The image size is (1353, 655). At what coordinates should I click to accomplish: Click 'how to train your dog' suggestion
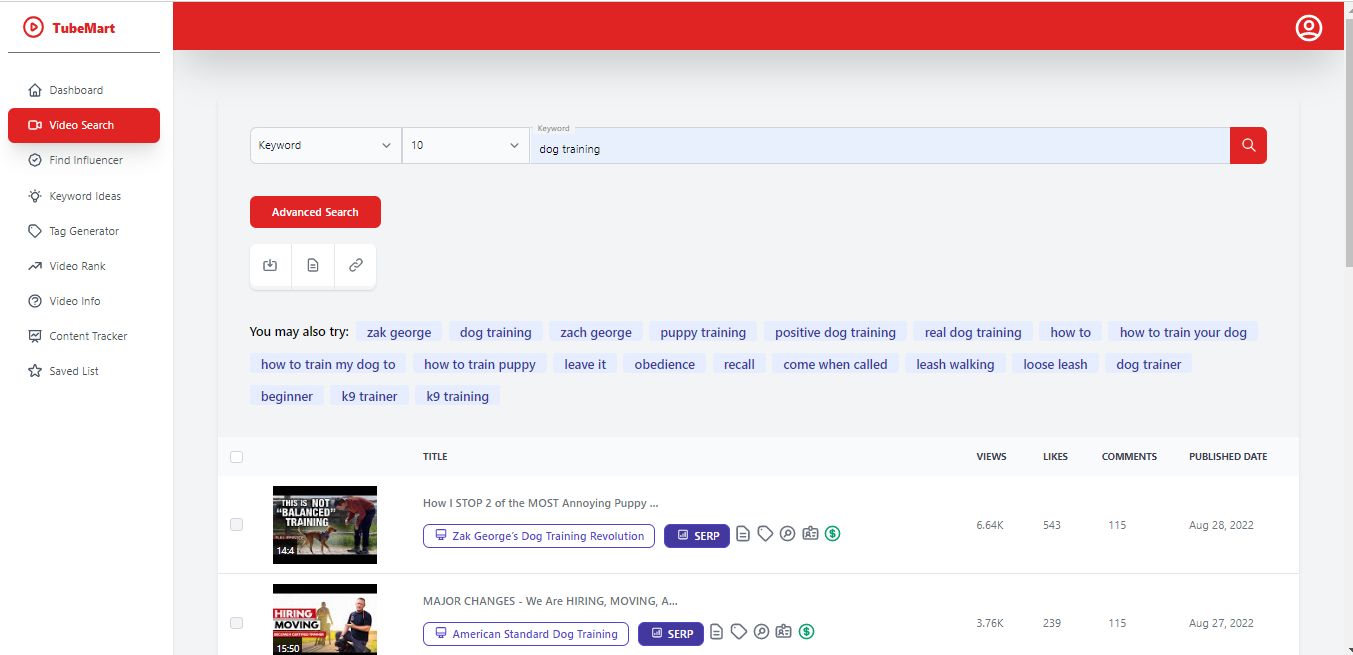click(x=1183, y=332)
